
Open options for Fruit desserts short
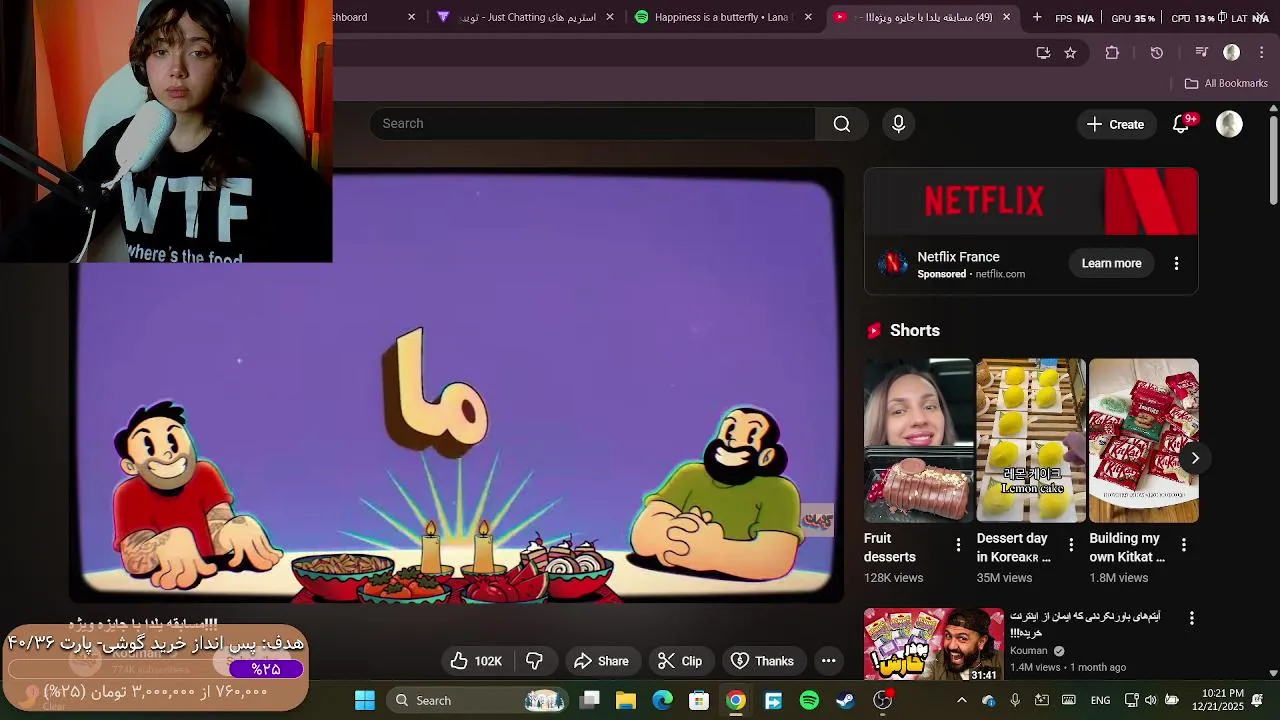pyautogui.click(x=958, y=545)
